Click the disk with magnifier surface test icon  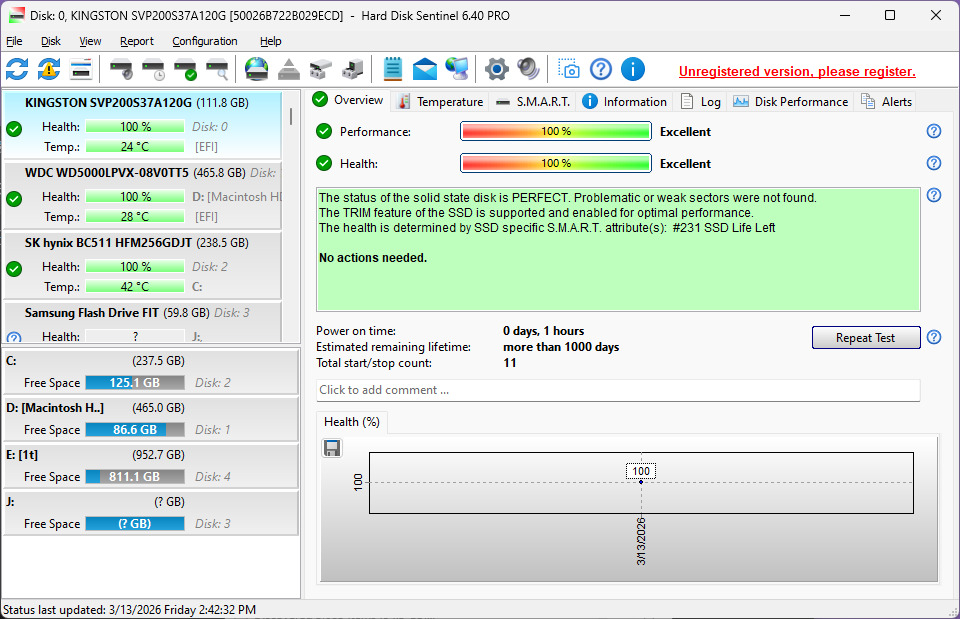(x=217, y=69)
